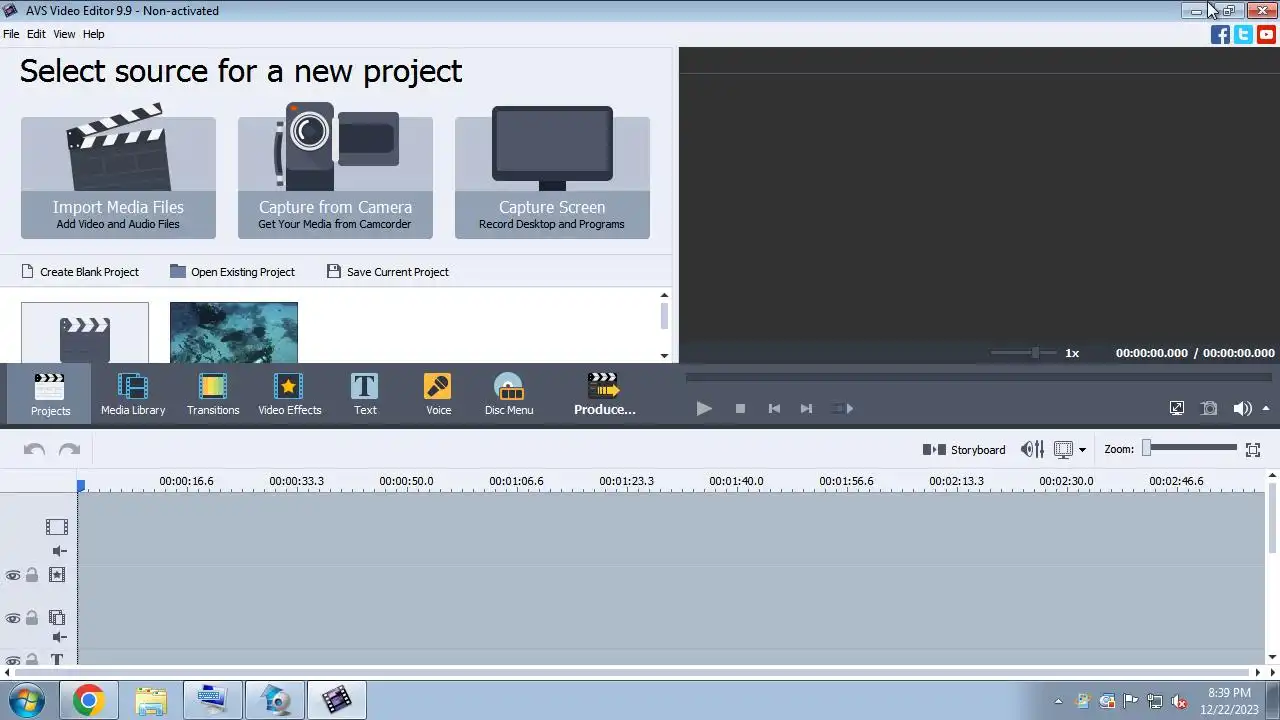Stop the preview playback
Screen dimensions: 1280x720
coord(740,408)
